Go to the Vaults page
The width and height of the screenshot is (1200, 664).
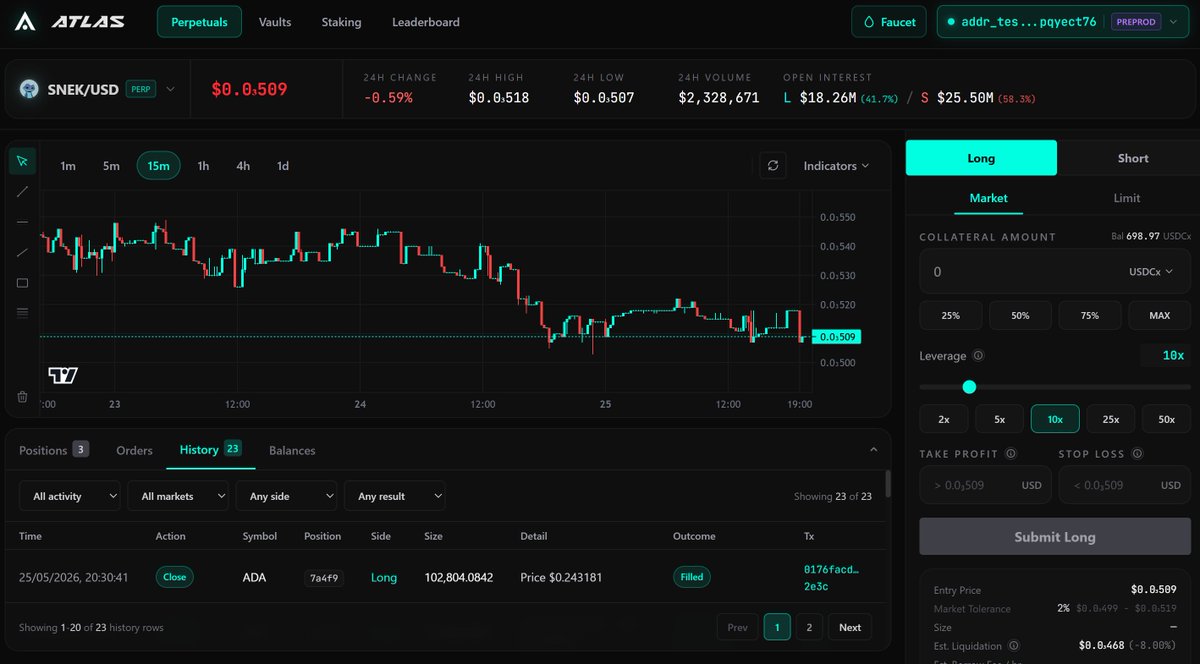pos(275,22)
